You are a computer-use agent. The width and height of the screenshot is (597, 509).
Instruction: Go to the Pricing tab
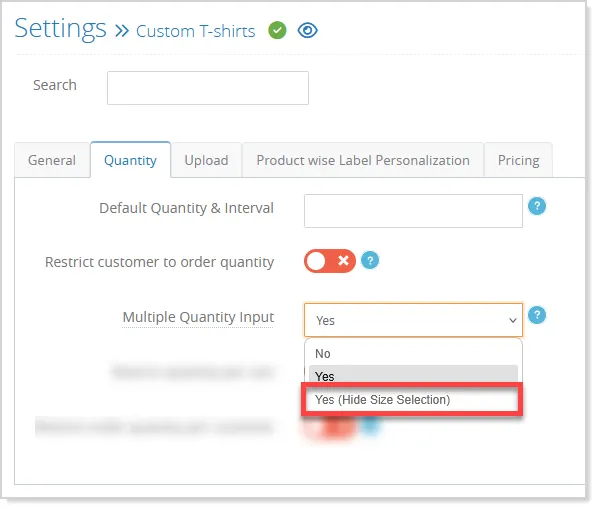pyautogui.click(x=519, y=160)
